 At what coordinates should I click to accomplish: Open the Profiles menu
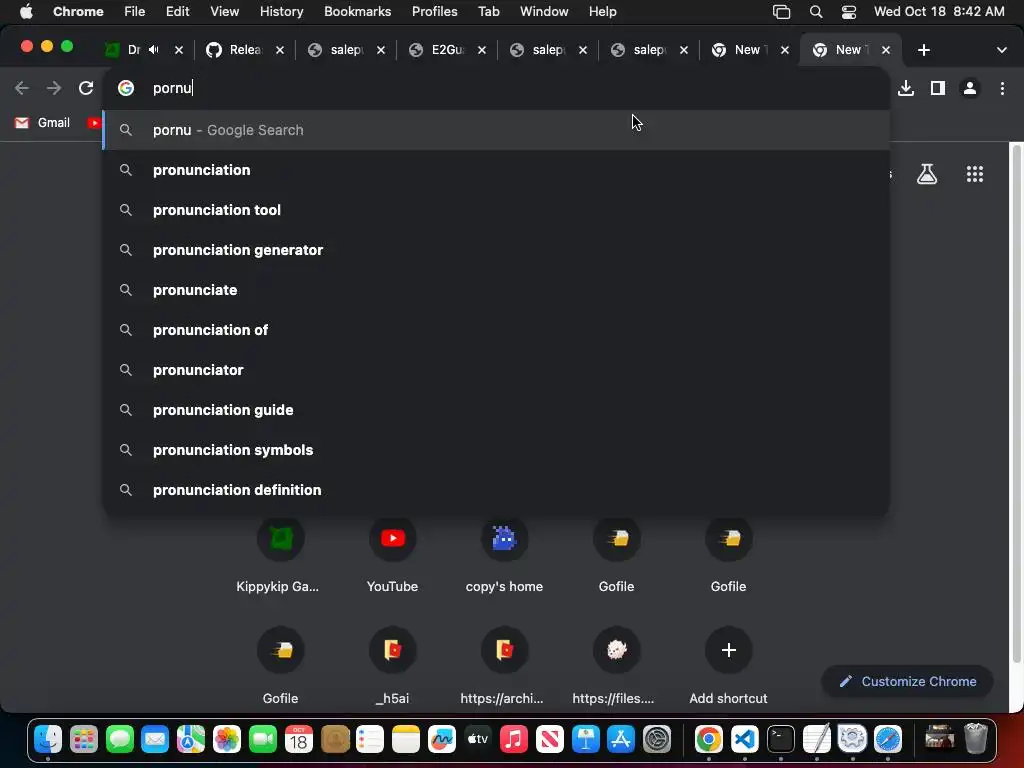click(434, 12)
